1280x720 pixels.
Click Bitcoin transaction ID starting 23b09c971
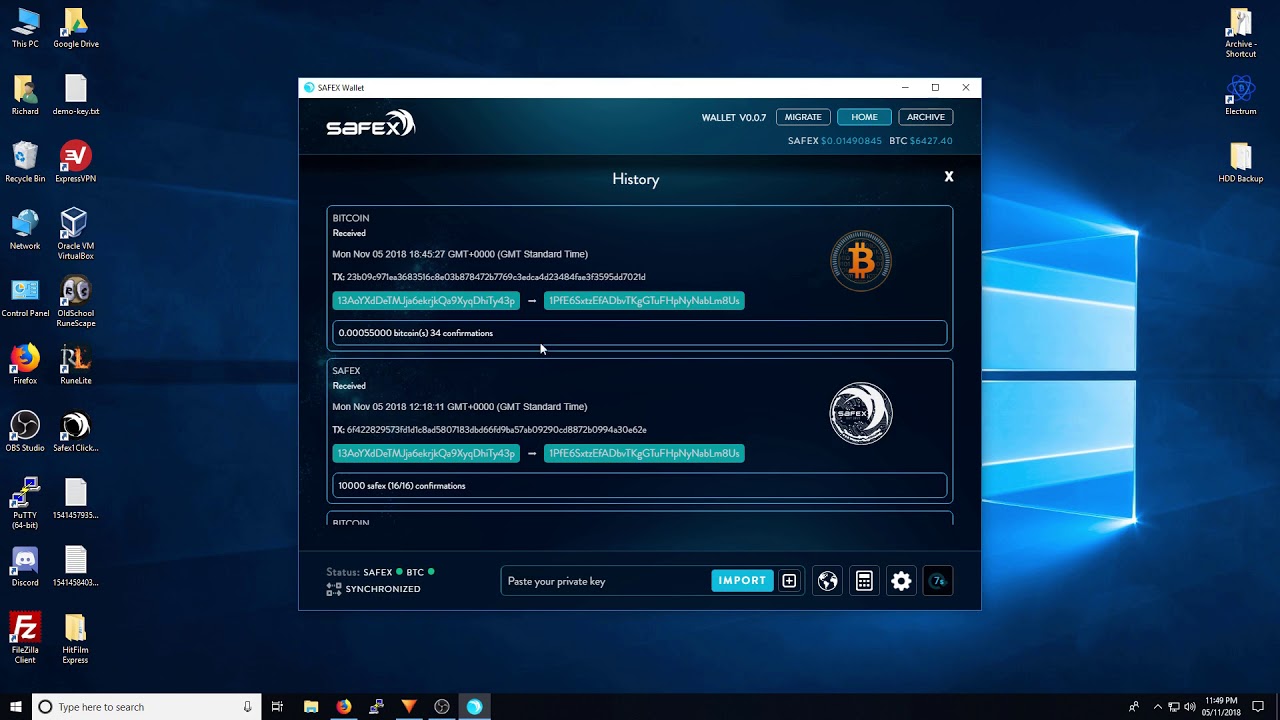(x=496, y=277)
